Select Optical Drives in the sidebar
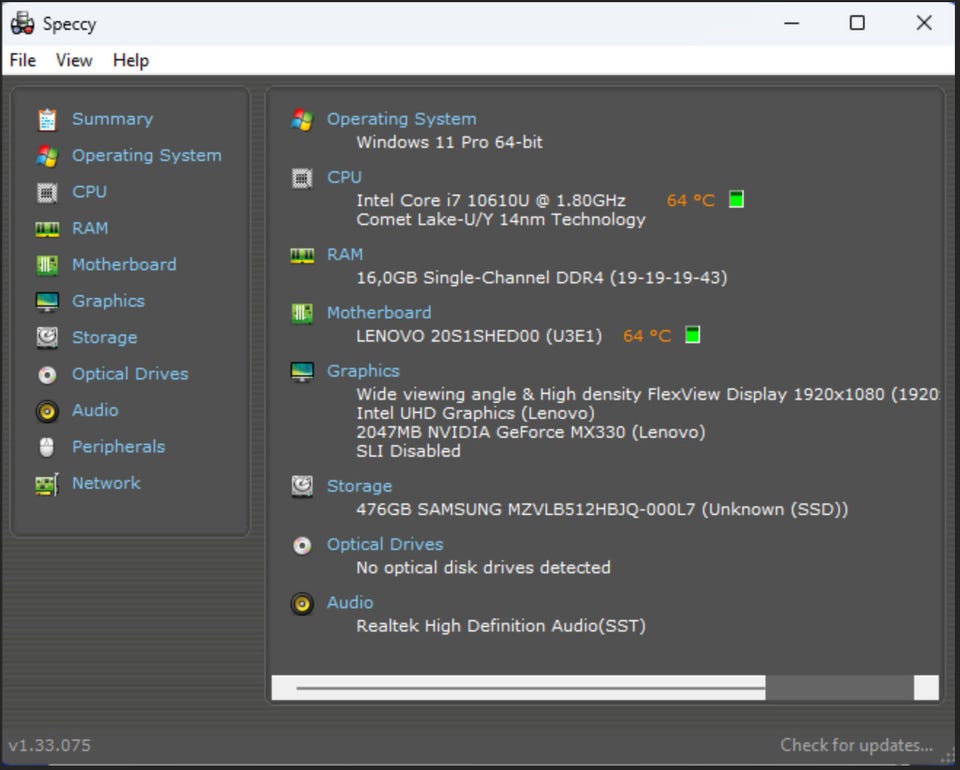The width and height of the screenshot is (960, 770). pyautogui.click(x=130, y=374)
